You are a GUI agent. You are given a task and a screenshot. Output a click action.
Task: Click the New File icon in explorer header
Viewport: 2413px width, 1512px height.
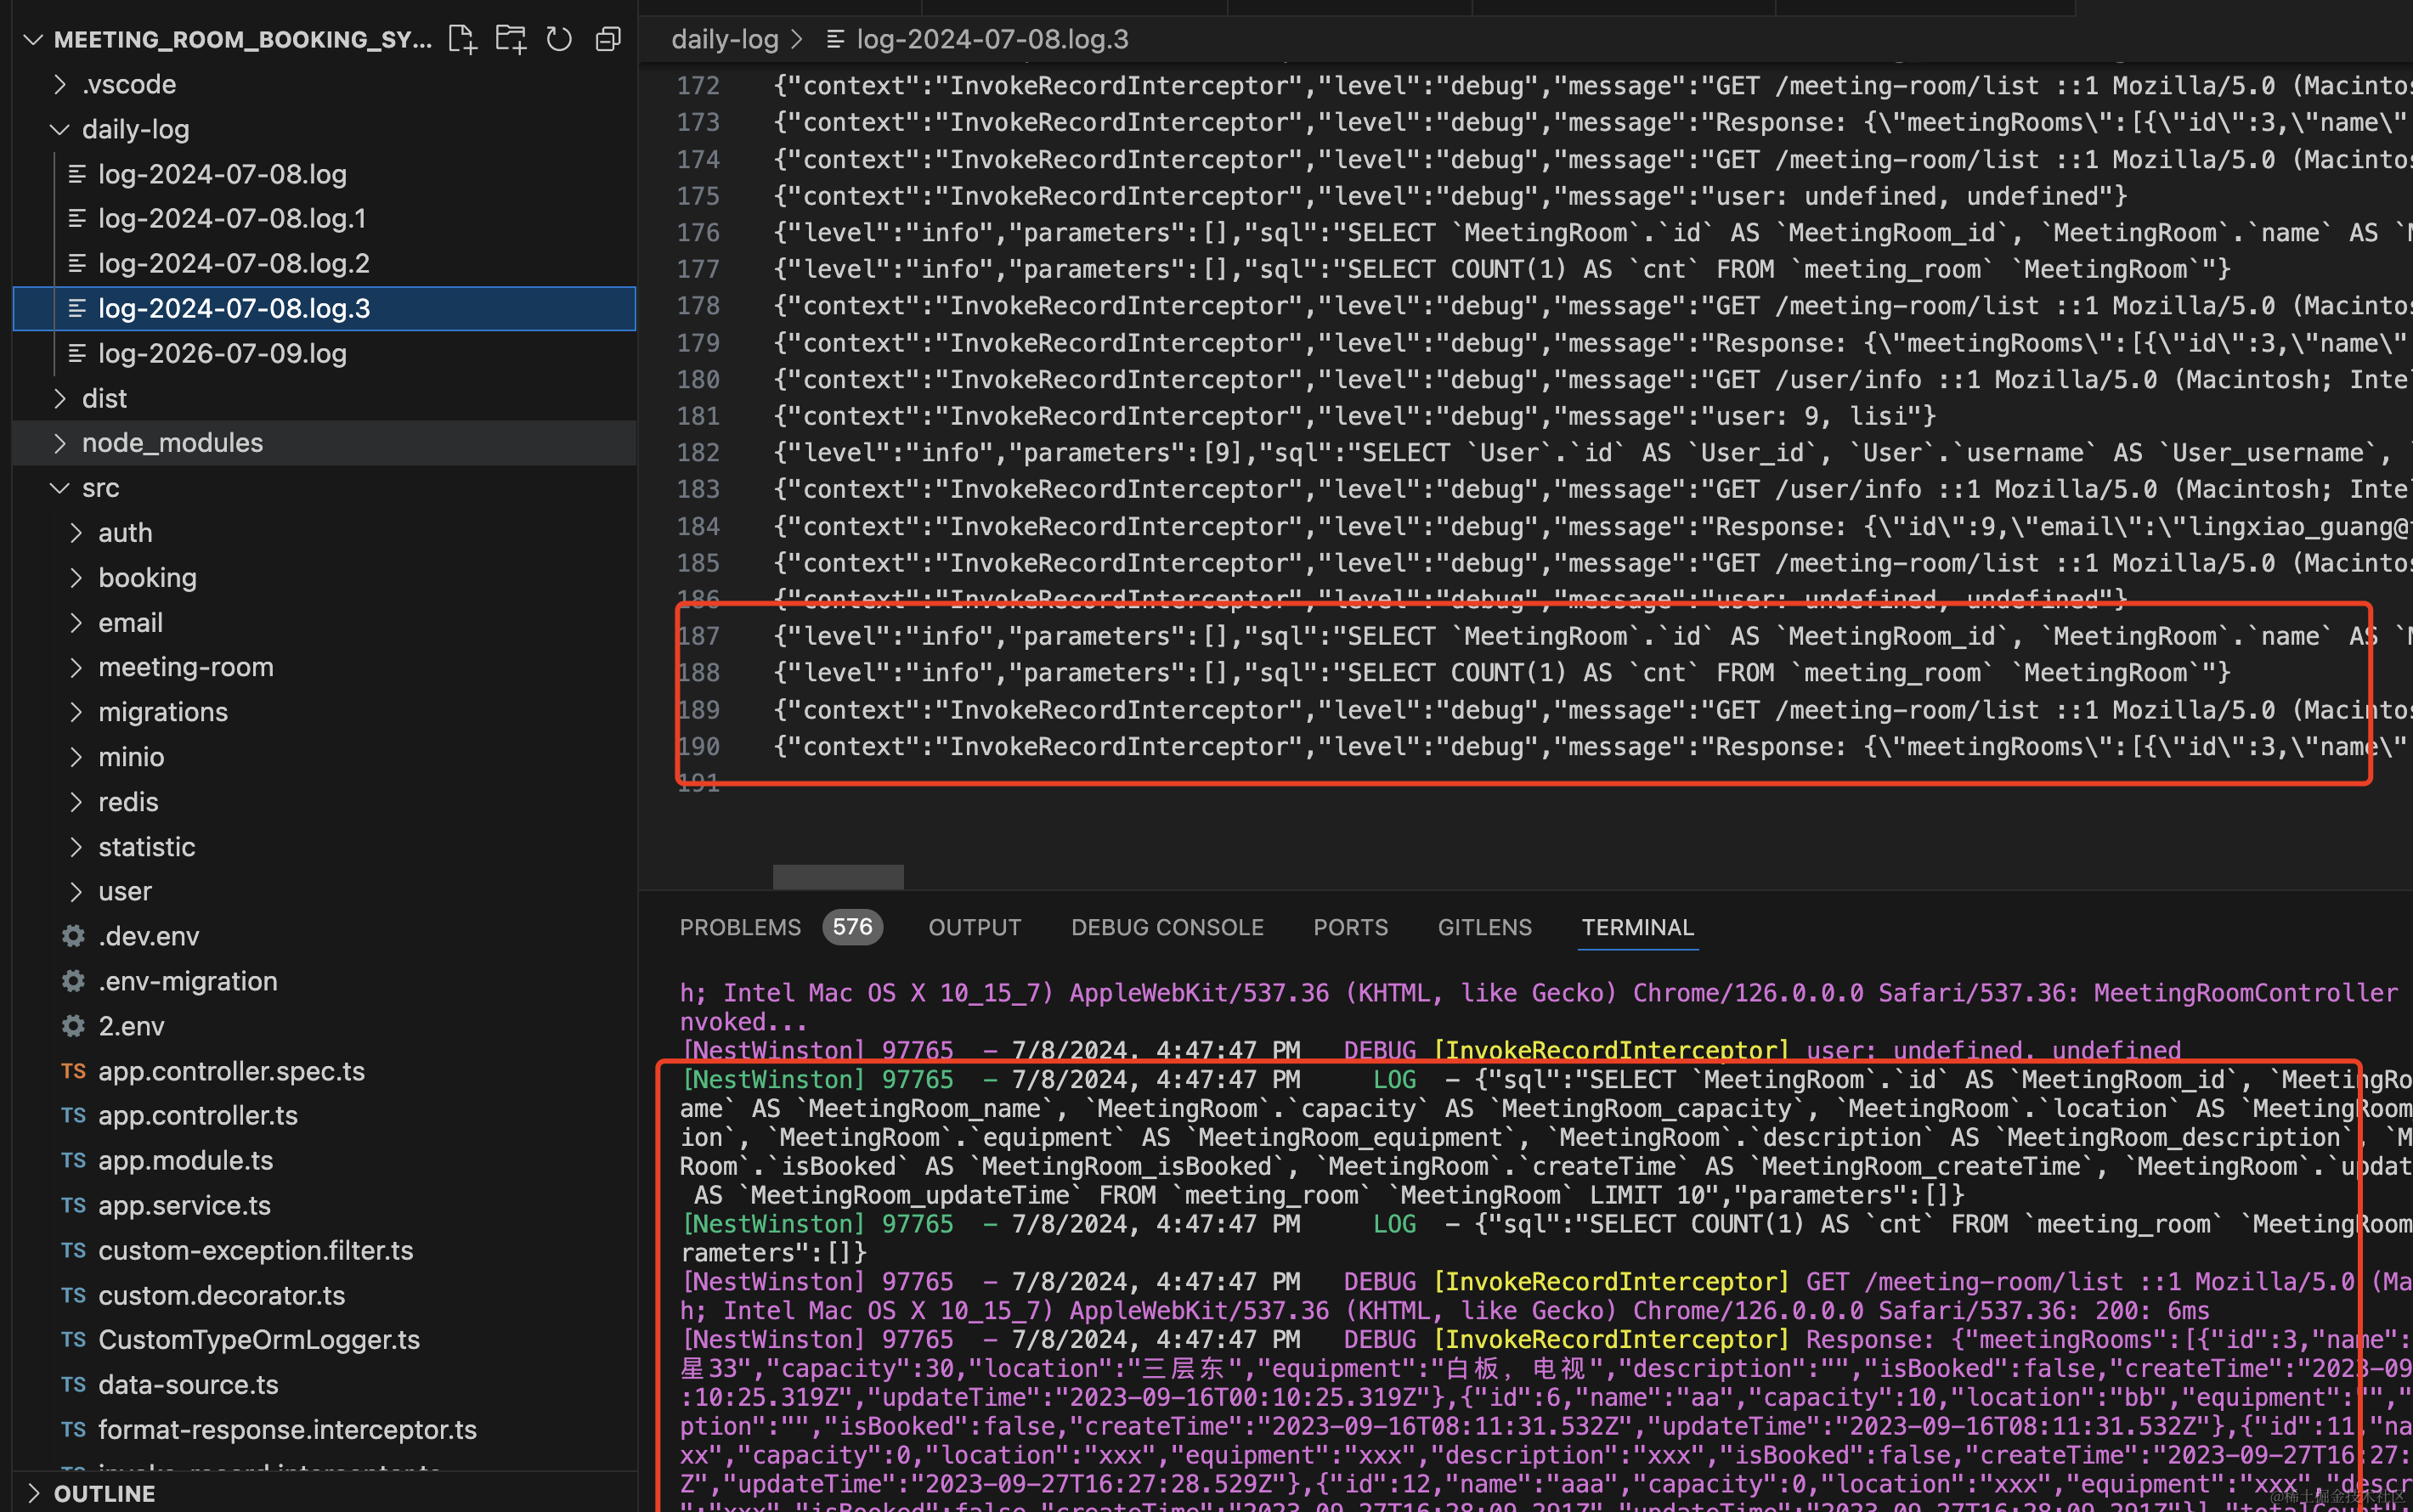click(x=462, y=39)
